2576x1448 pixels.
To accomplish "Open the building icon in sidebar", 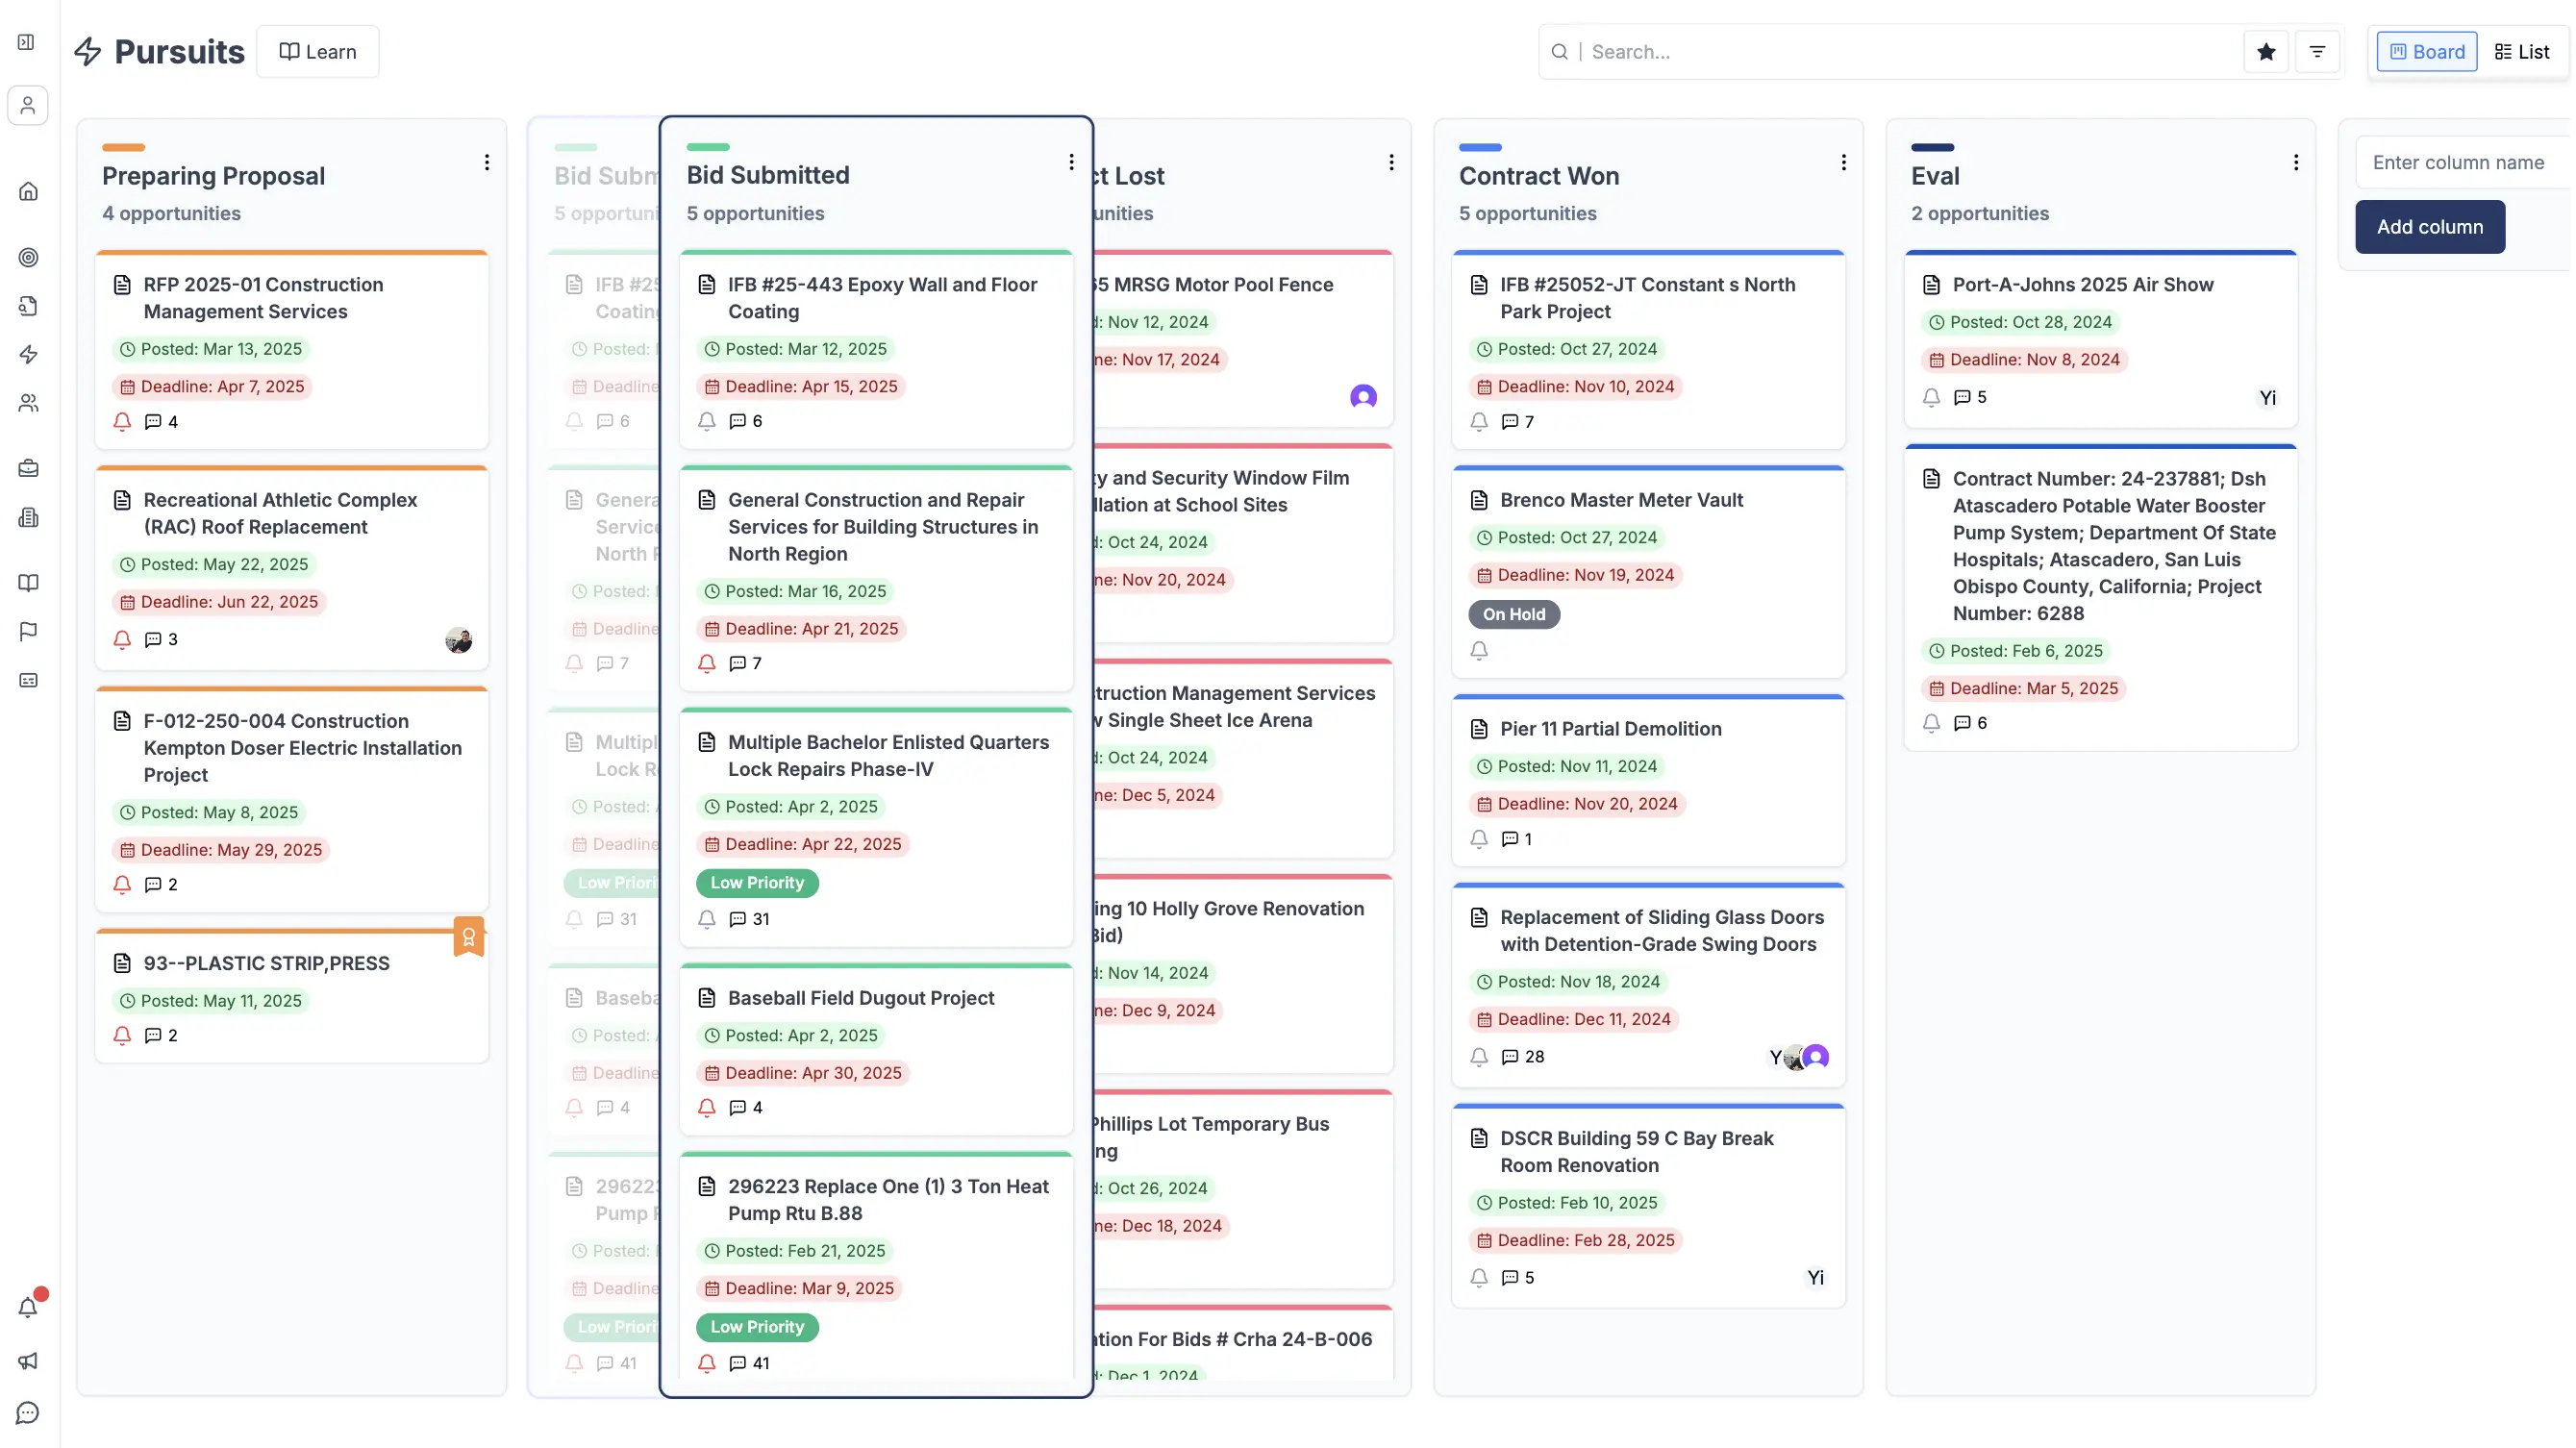I will 28,517.
